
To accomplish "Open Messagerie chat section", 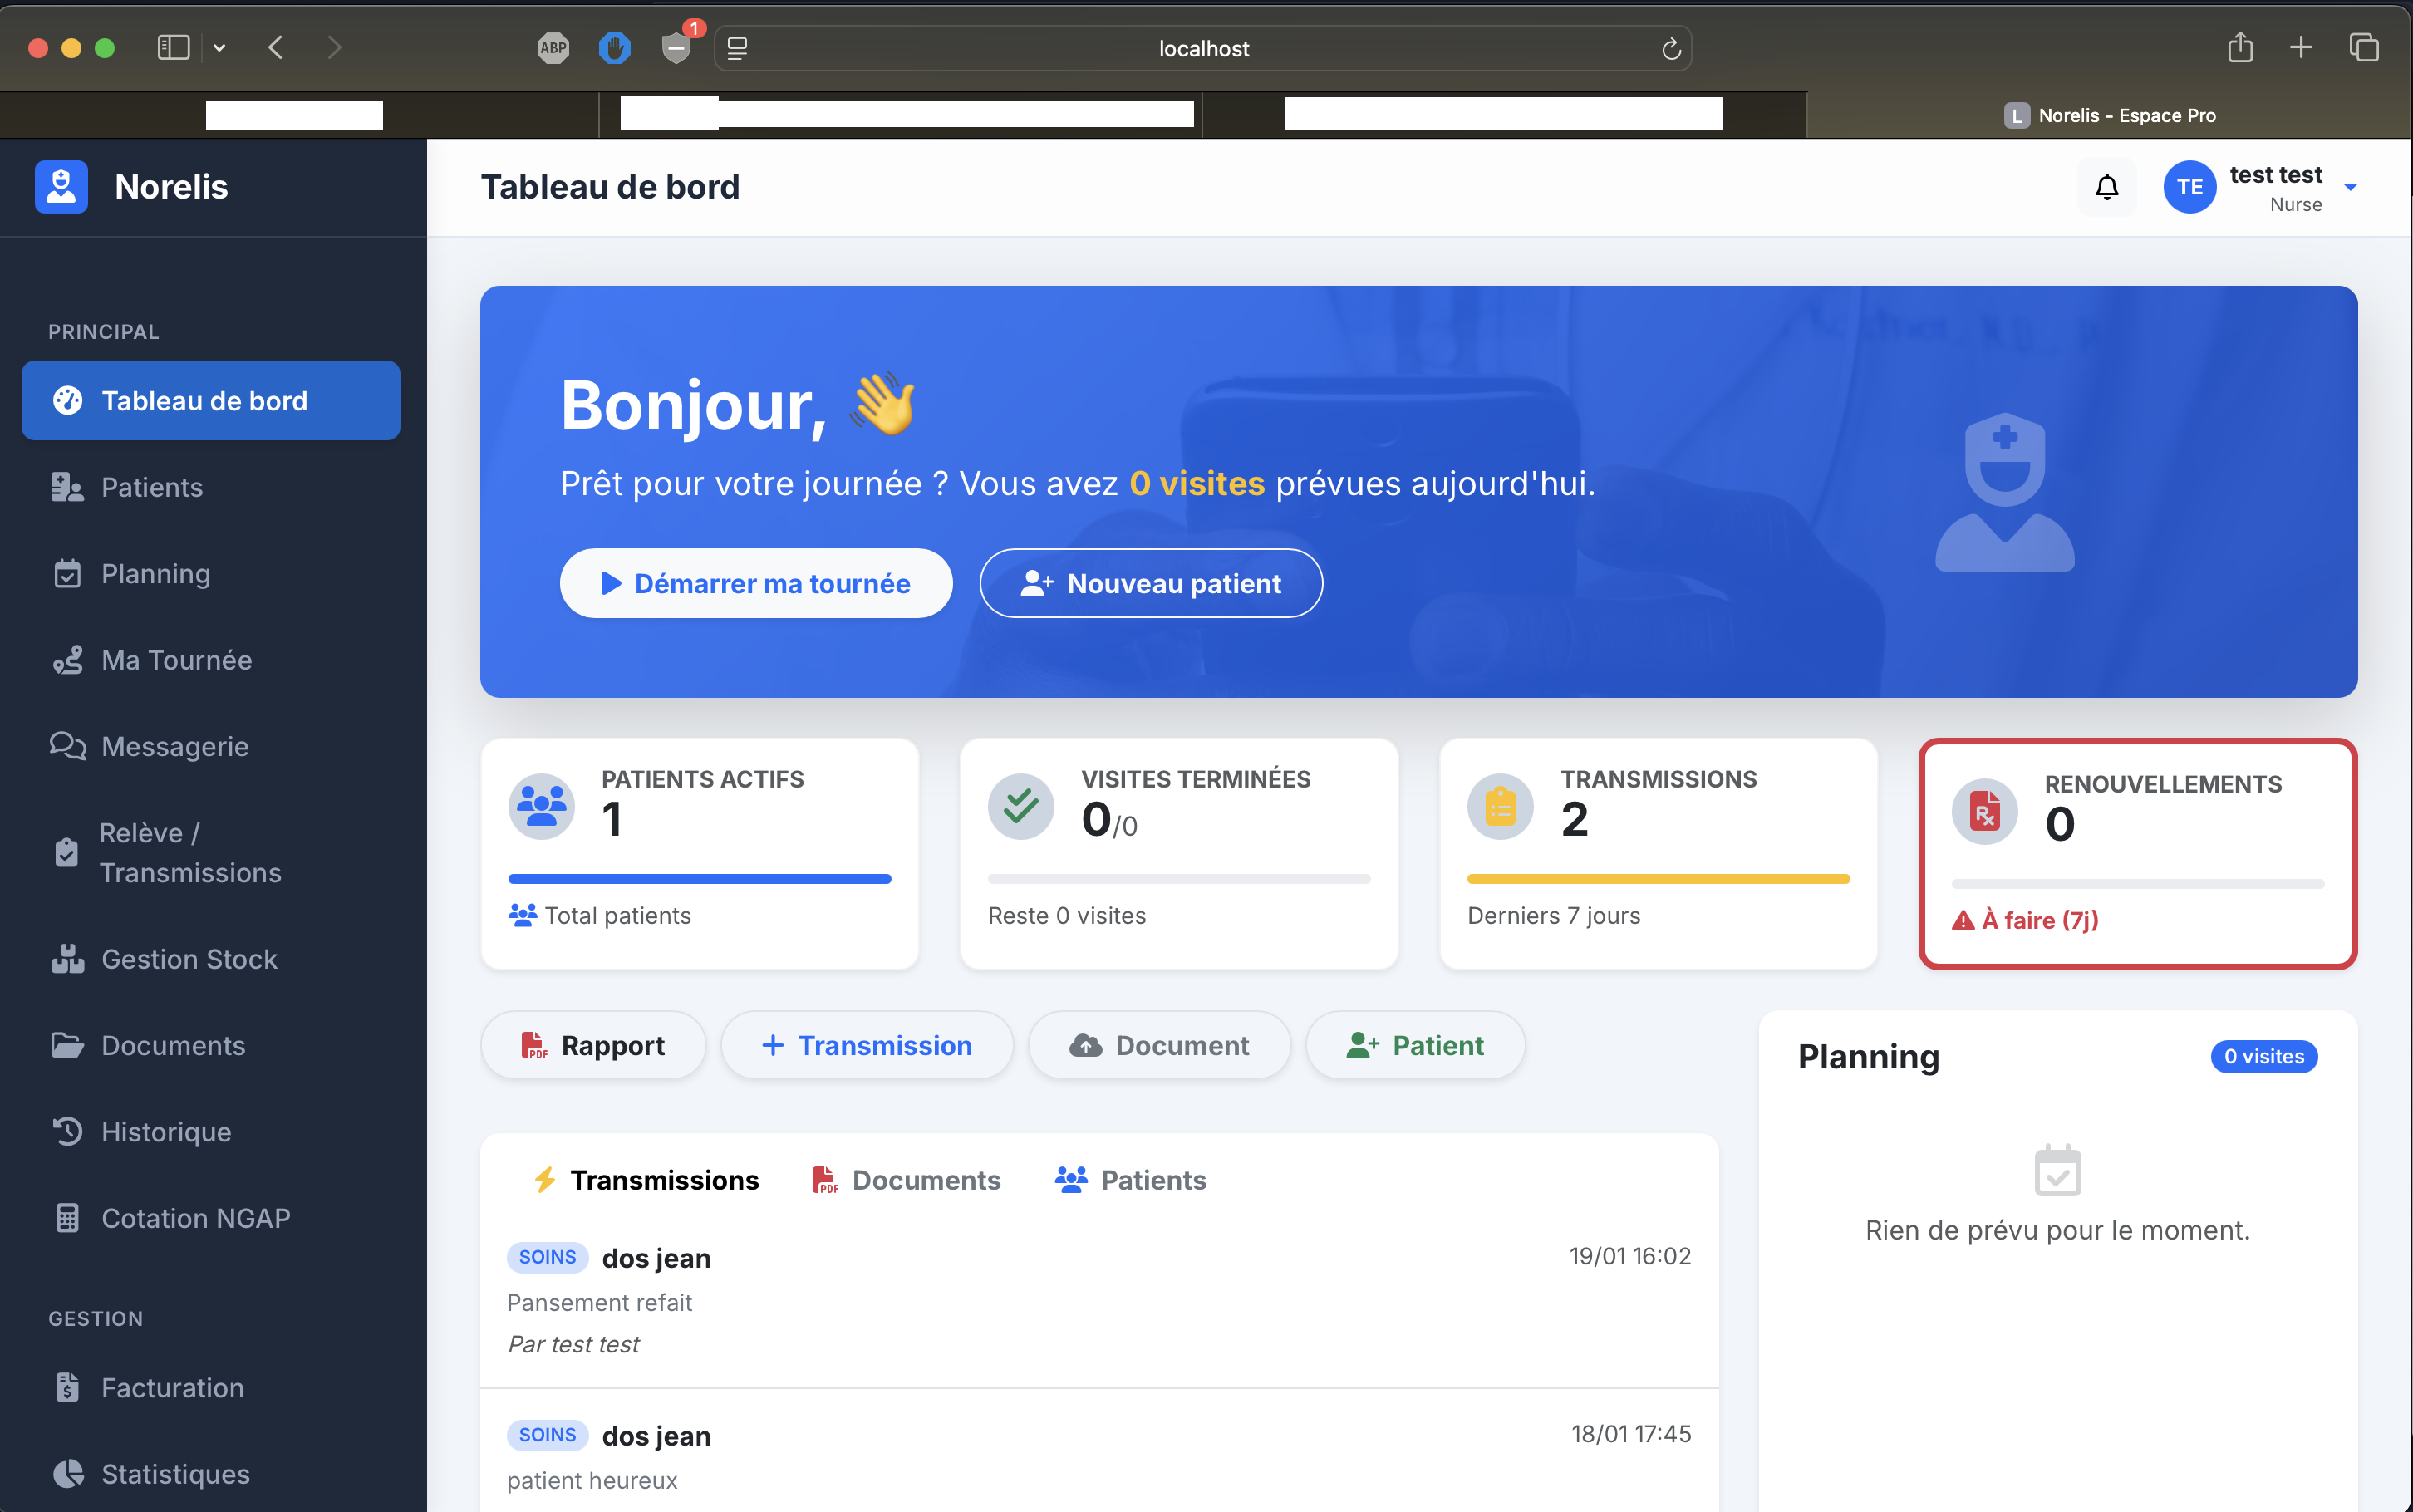I will [x=174, y=746].
